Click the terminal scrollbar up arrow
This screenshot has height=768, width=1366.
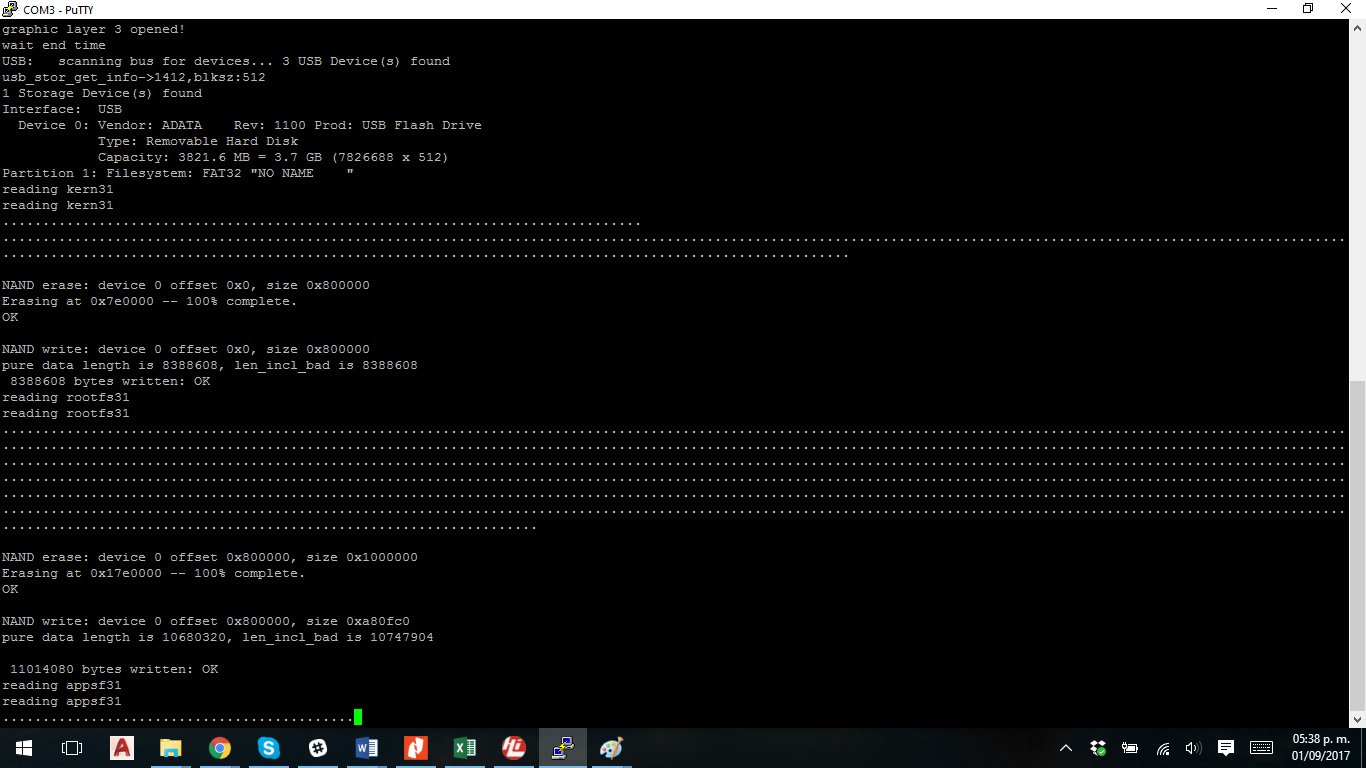coord(1358,27)
